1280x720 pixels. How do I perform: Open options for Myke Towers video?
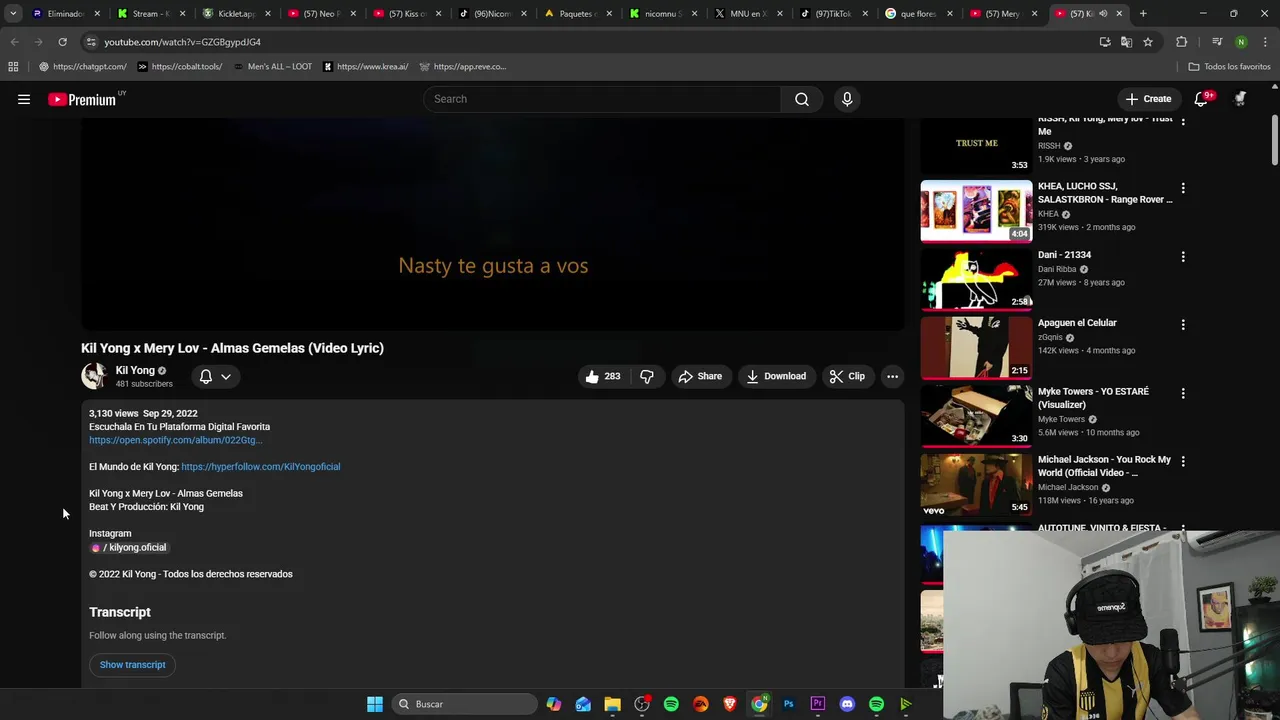1183,393
